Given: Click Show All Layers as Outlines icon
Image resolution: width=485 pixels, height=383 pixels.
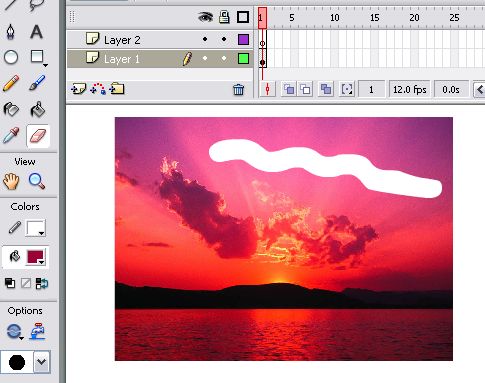Looking at the screenshot, I should click(x=243, y=17).
